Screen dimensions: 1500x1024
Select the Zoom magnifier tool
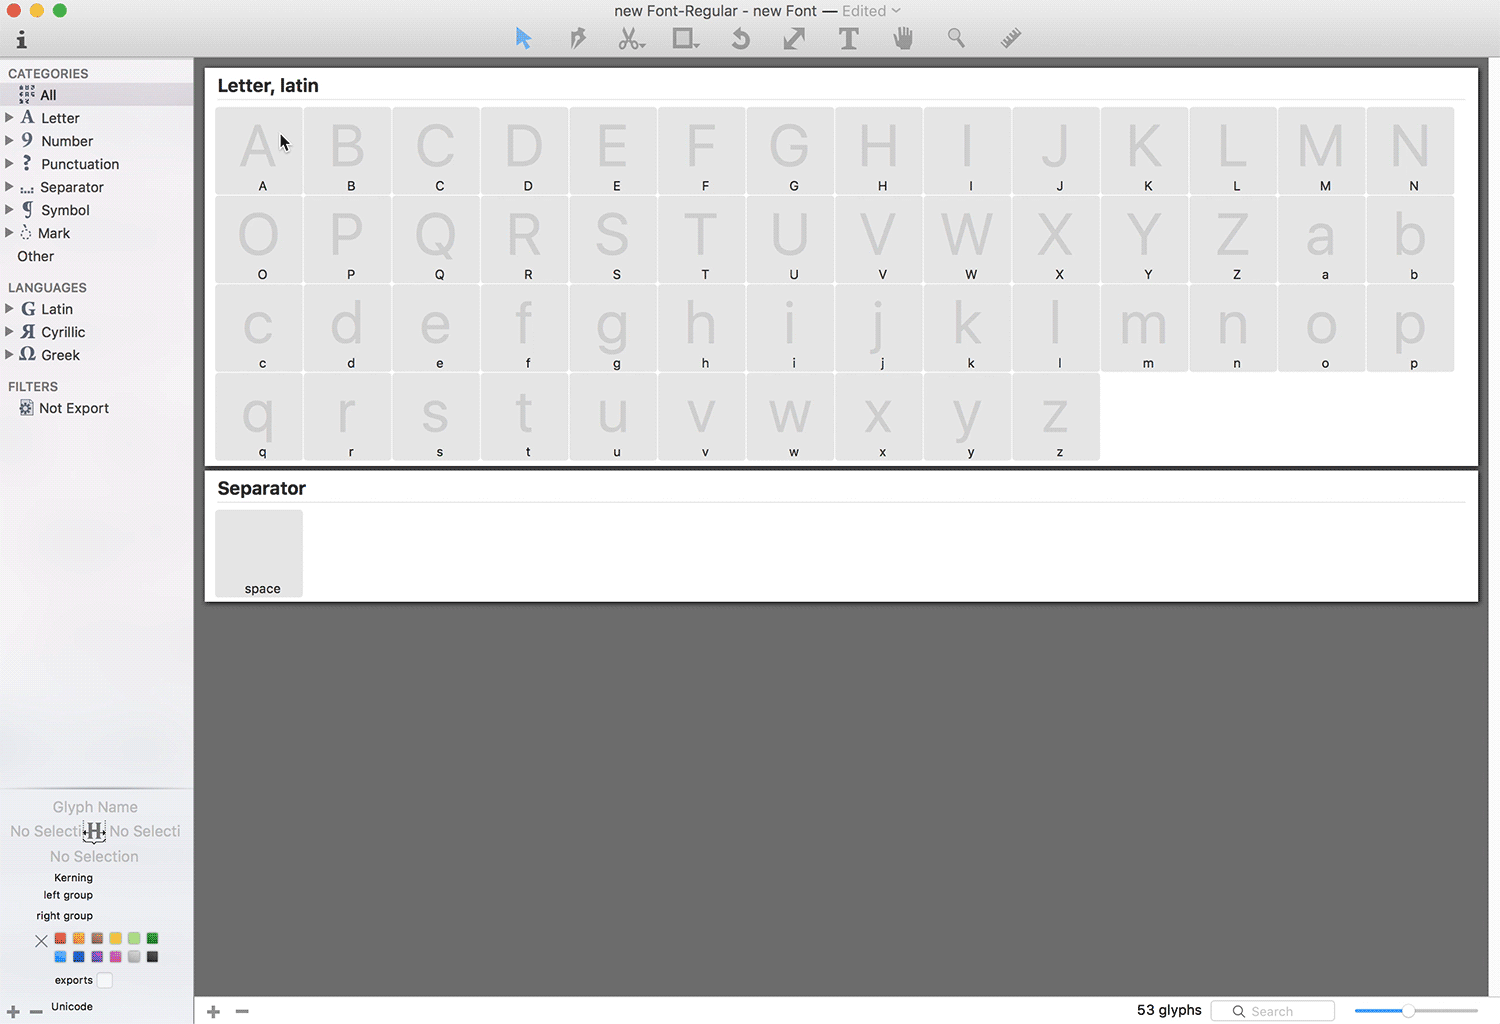coord(957,39)
